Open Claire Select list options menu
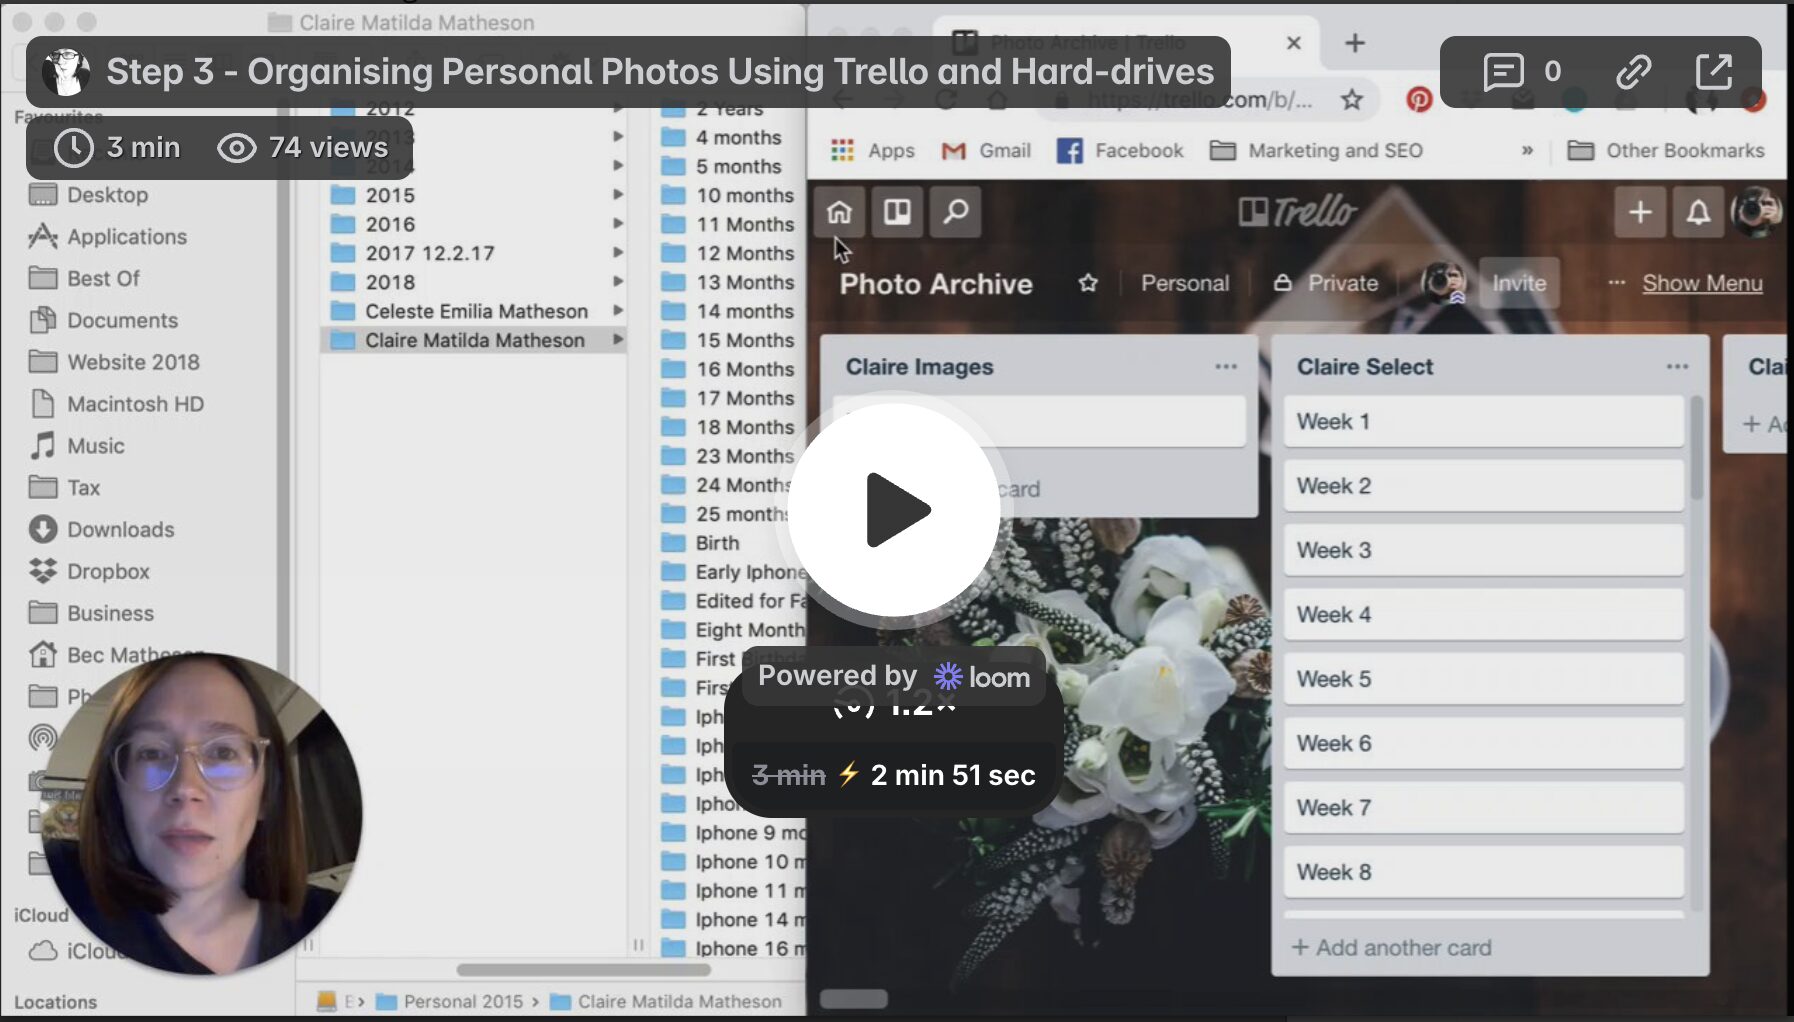 tap(1677, 367)
